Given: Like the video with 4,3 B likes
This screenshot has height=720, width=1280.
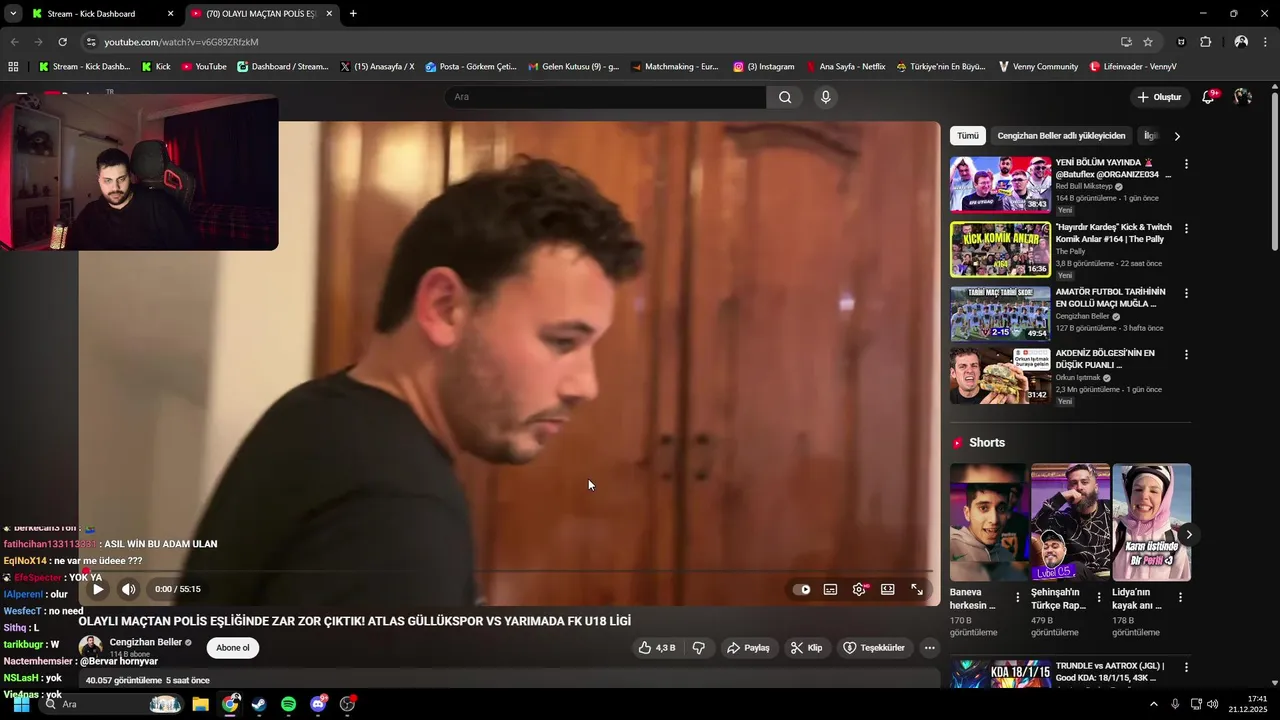Looking at the screenshot, I should point(657,648).
